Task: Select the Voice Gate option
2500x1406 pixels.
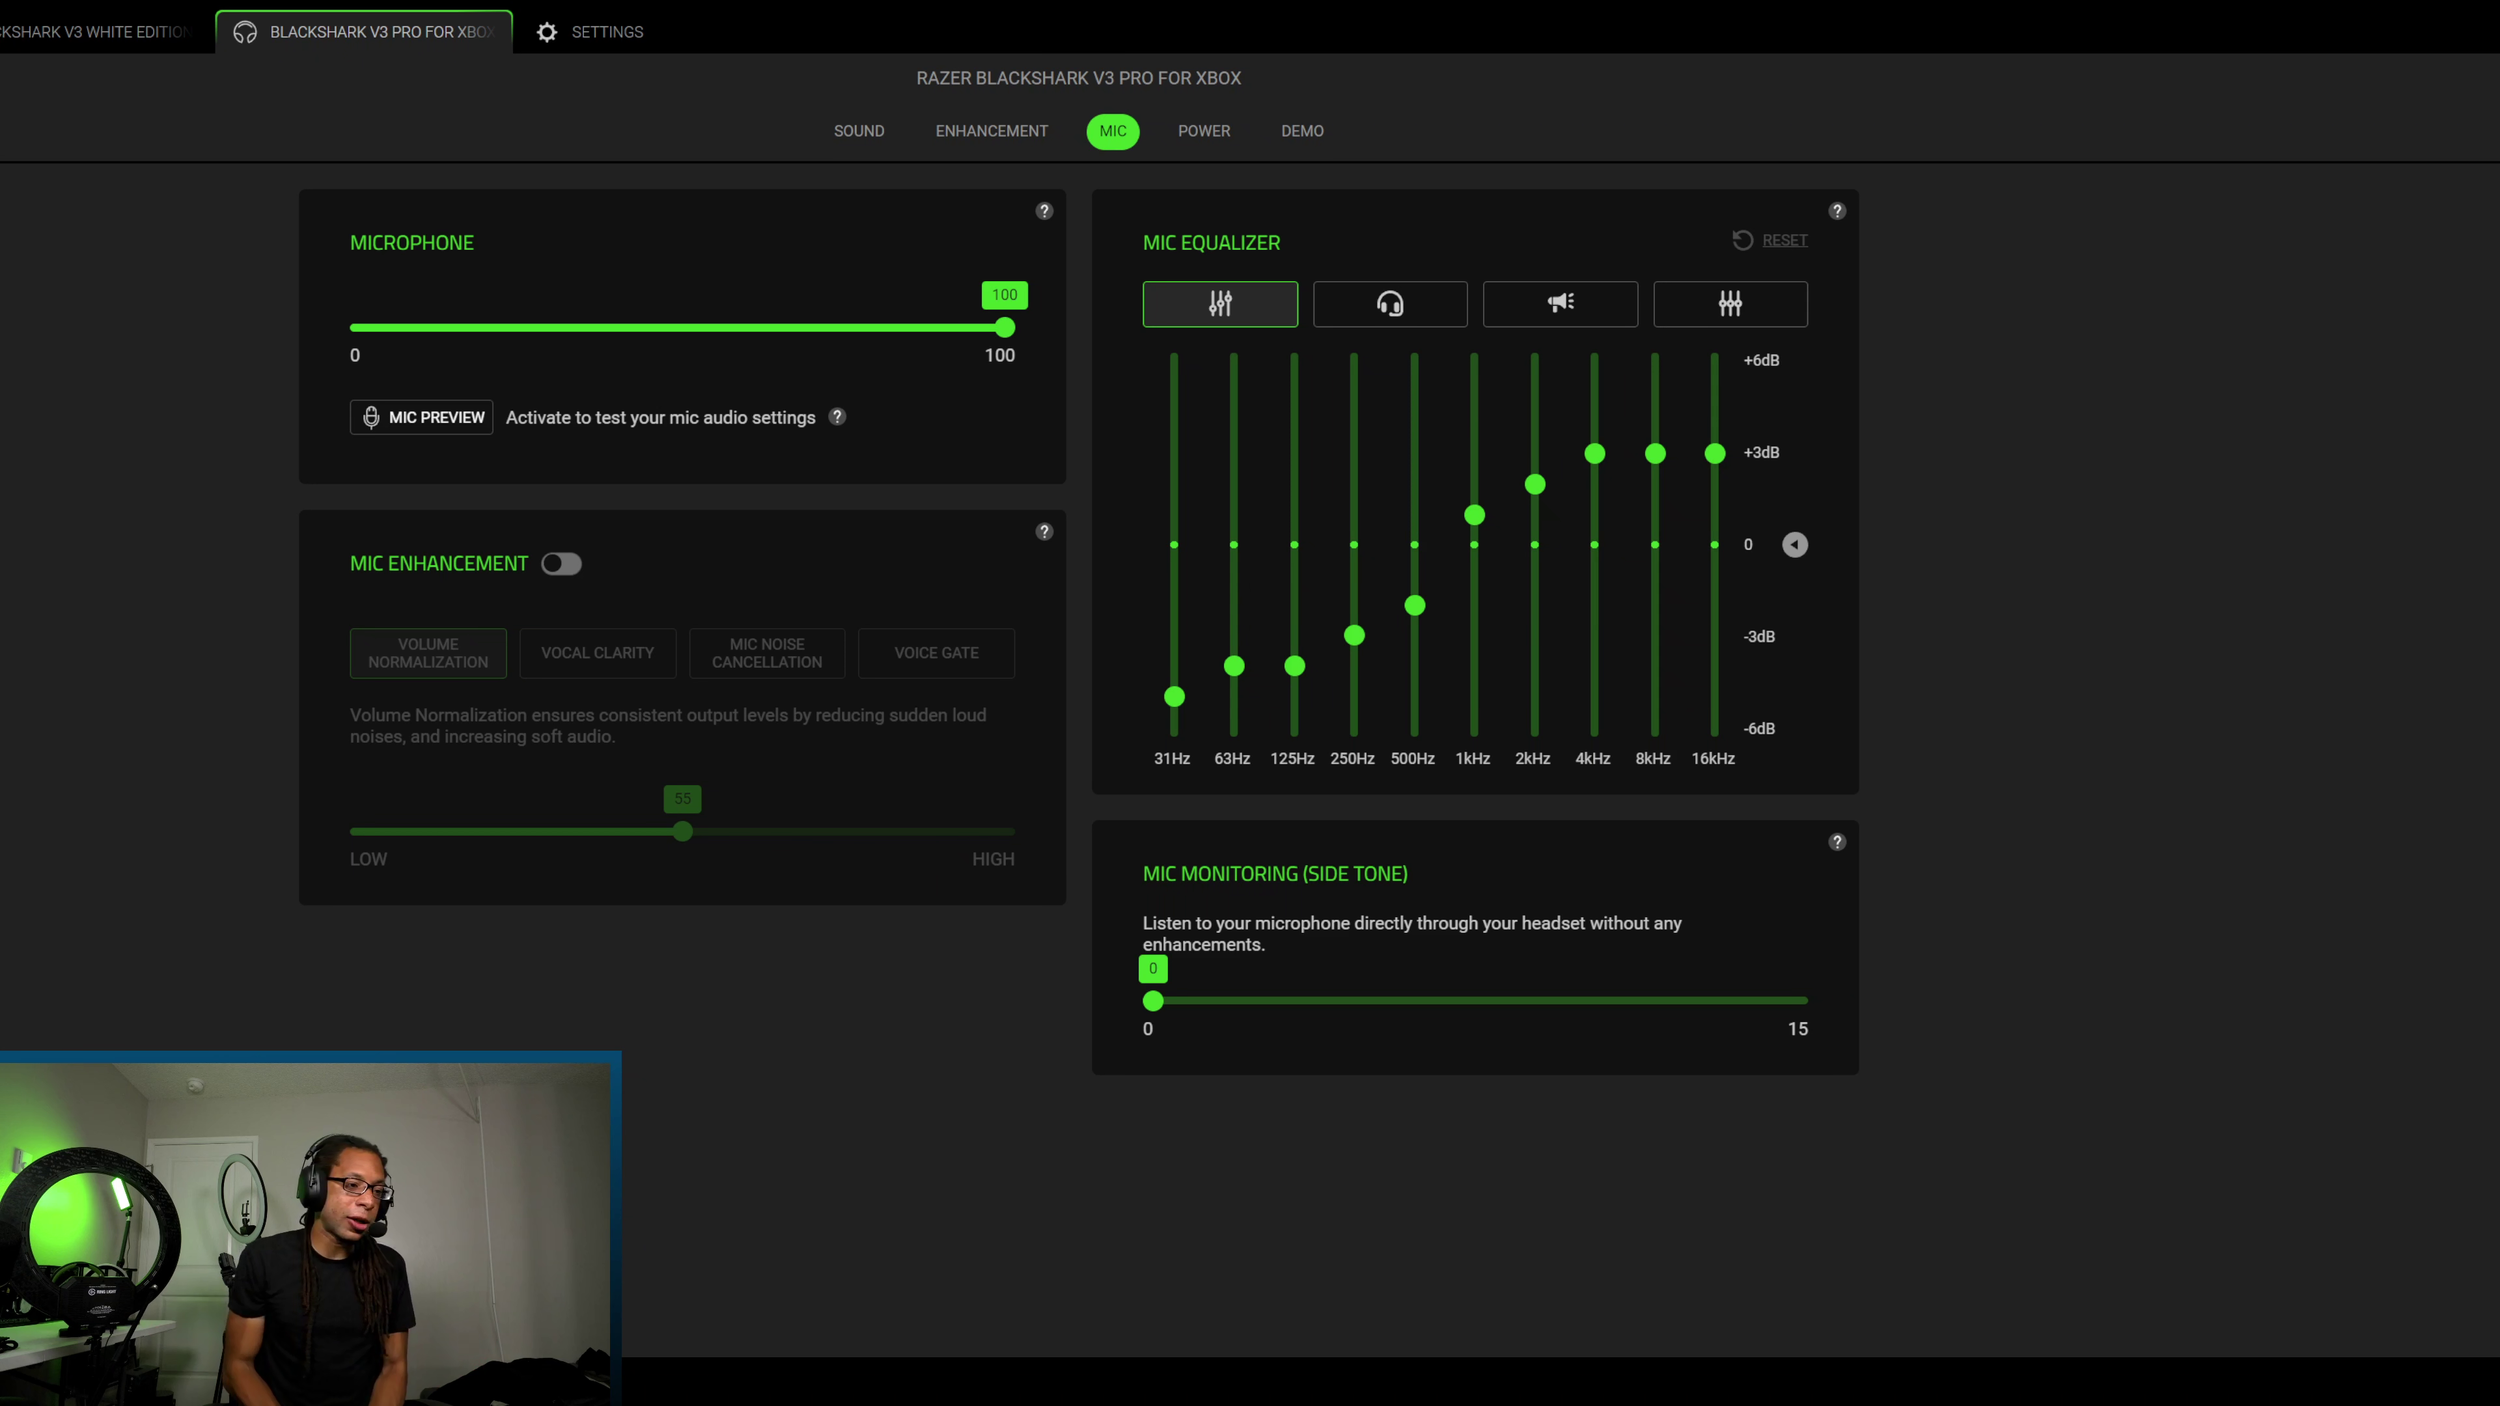Action: [x=936, y=653]
